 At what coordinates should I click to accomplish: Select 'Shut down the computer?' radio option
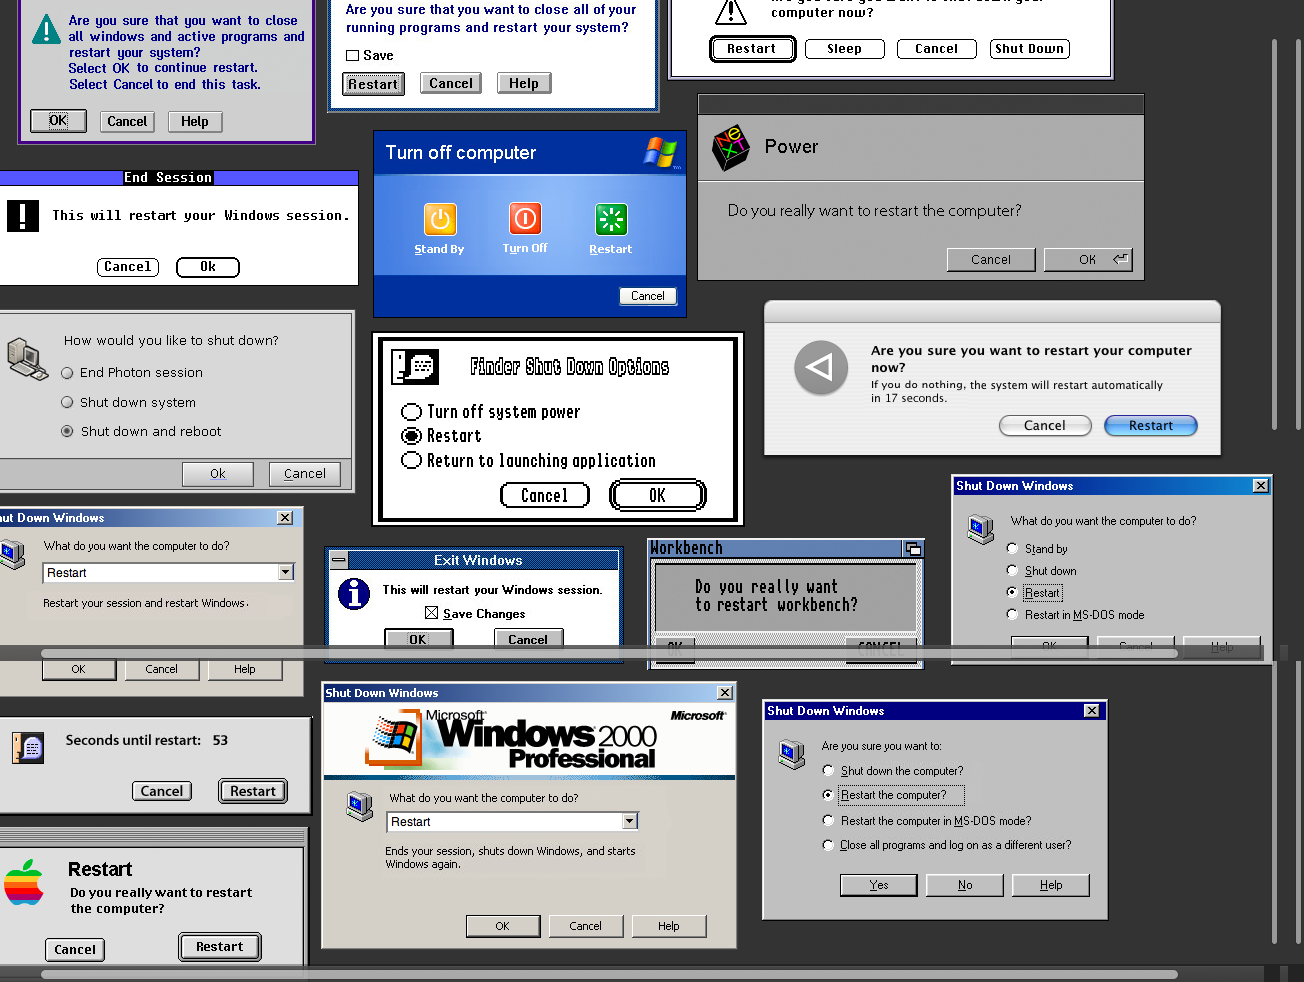click(828, 770)
